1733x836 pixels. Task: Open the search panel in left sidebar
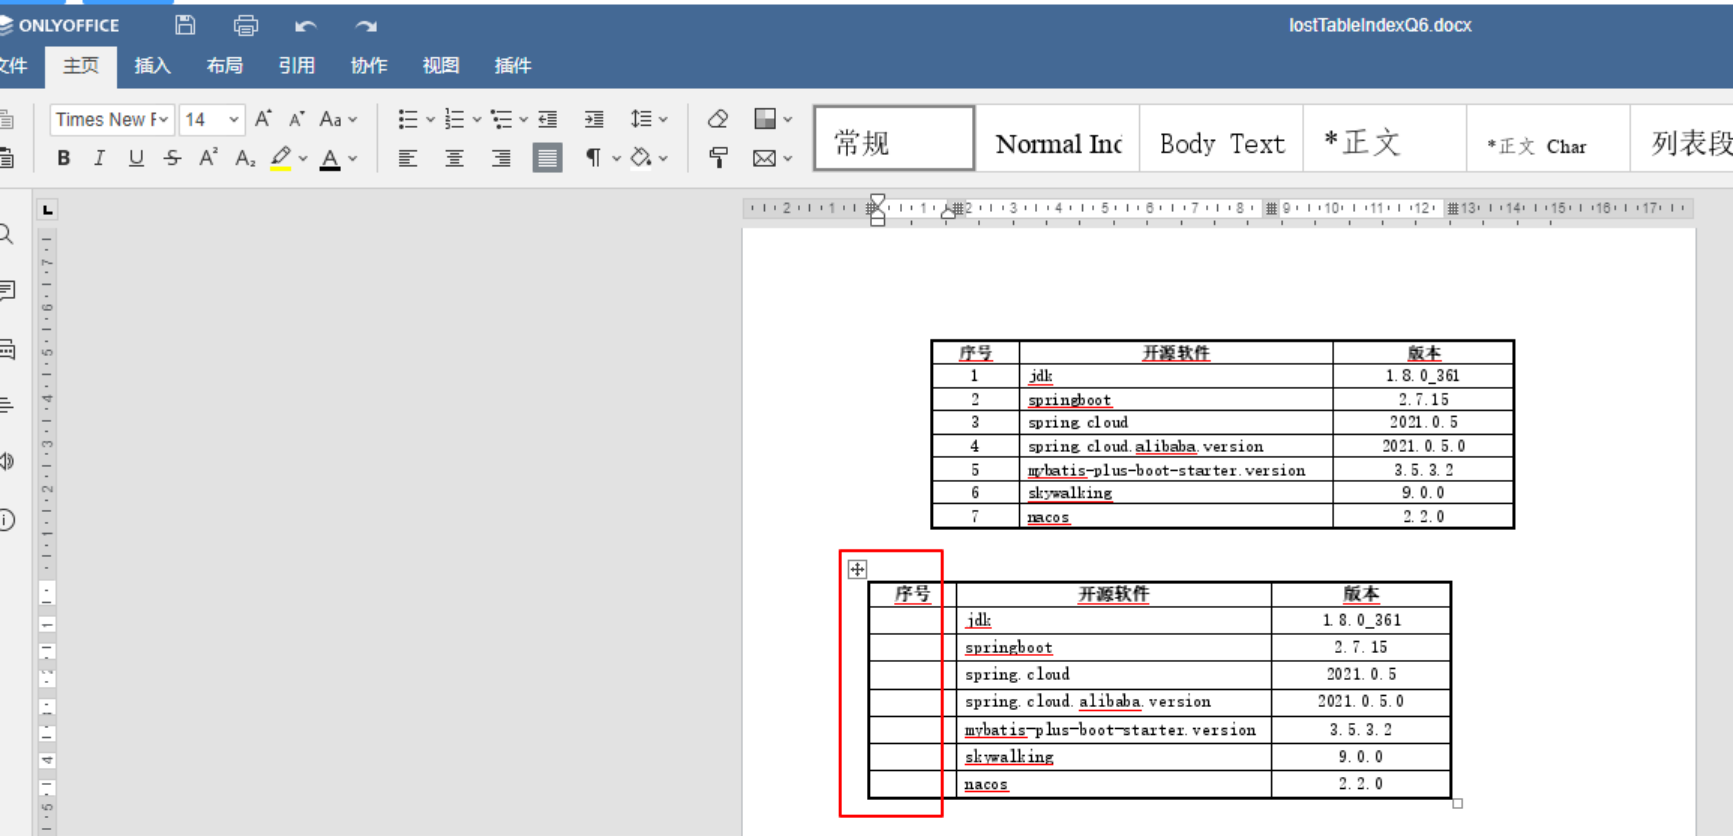pyautogui.click(x=6, y=234)
